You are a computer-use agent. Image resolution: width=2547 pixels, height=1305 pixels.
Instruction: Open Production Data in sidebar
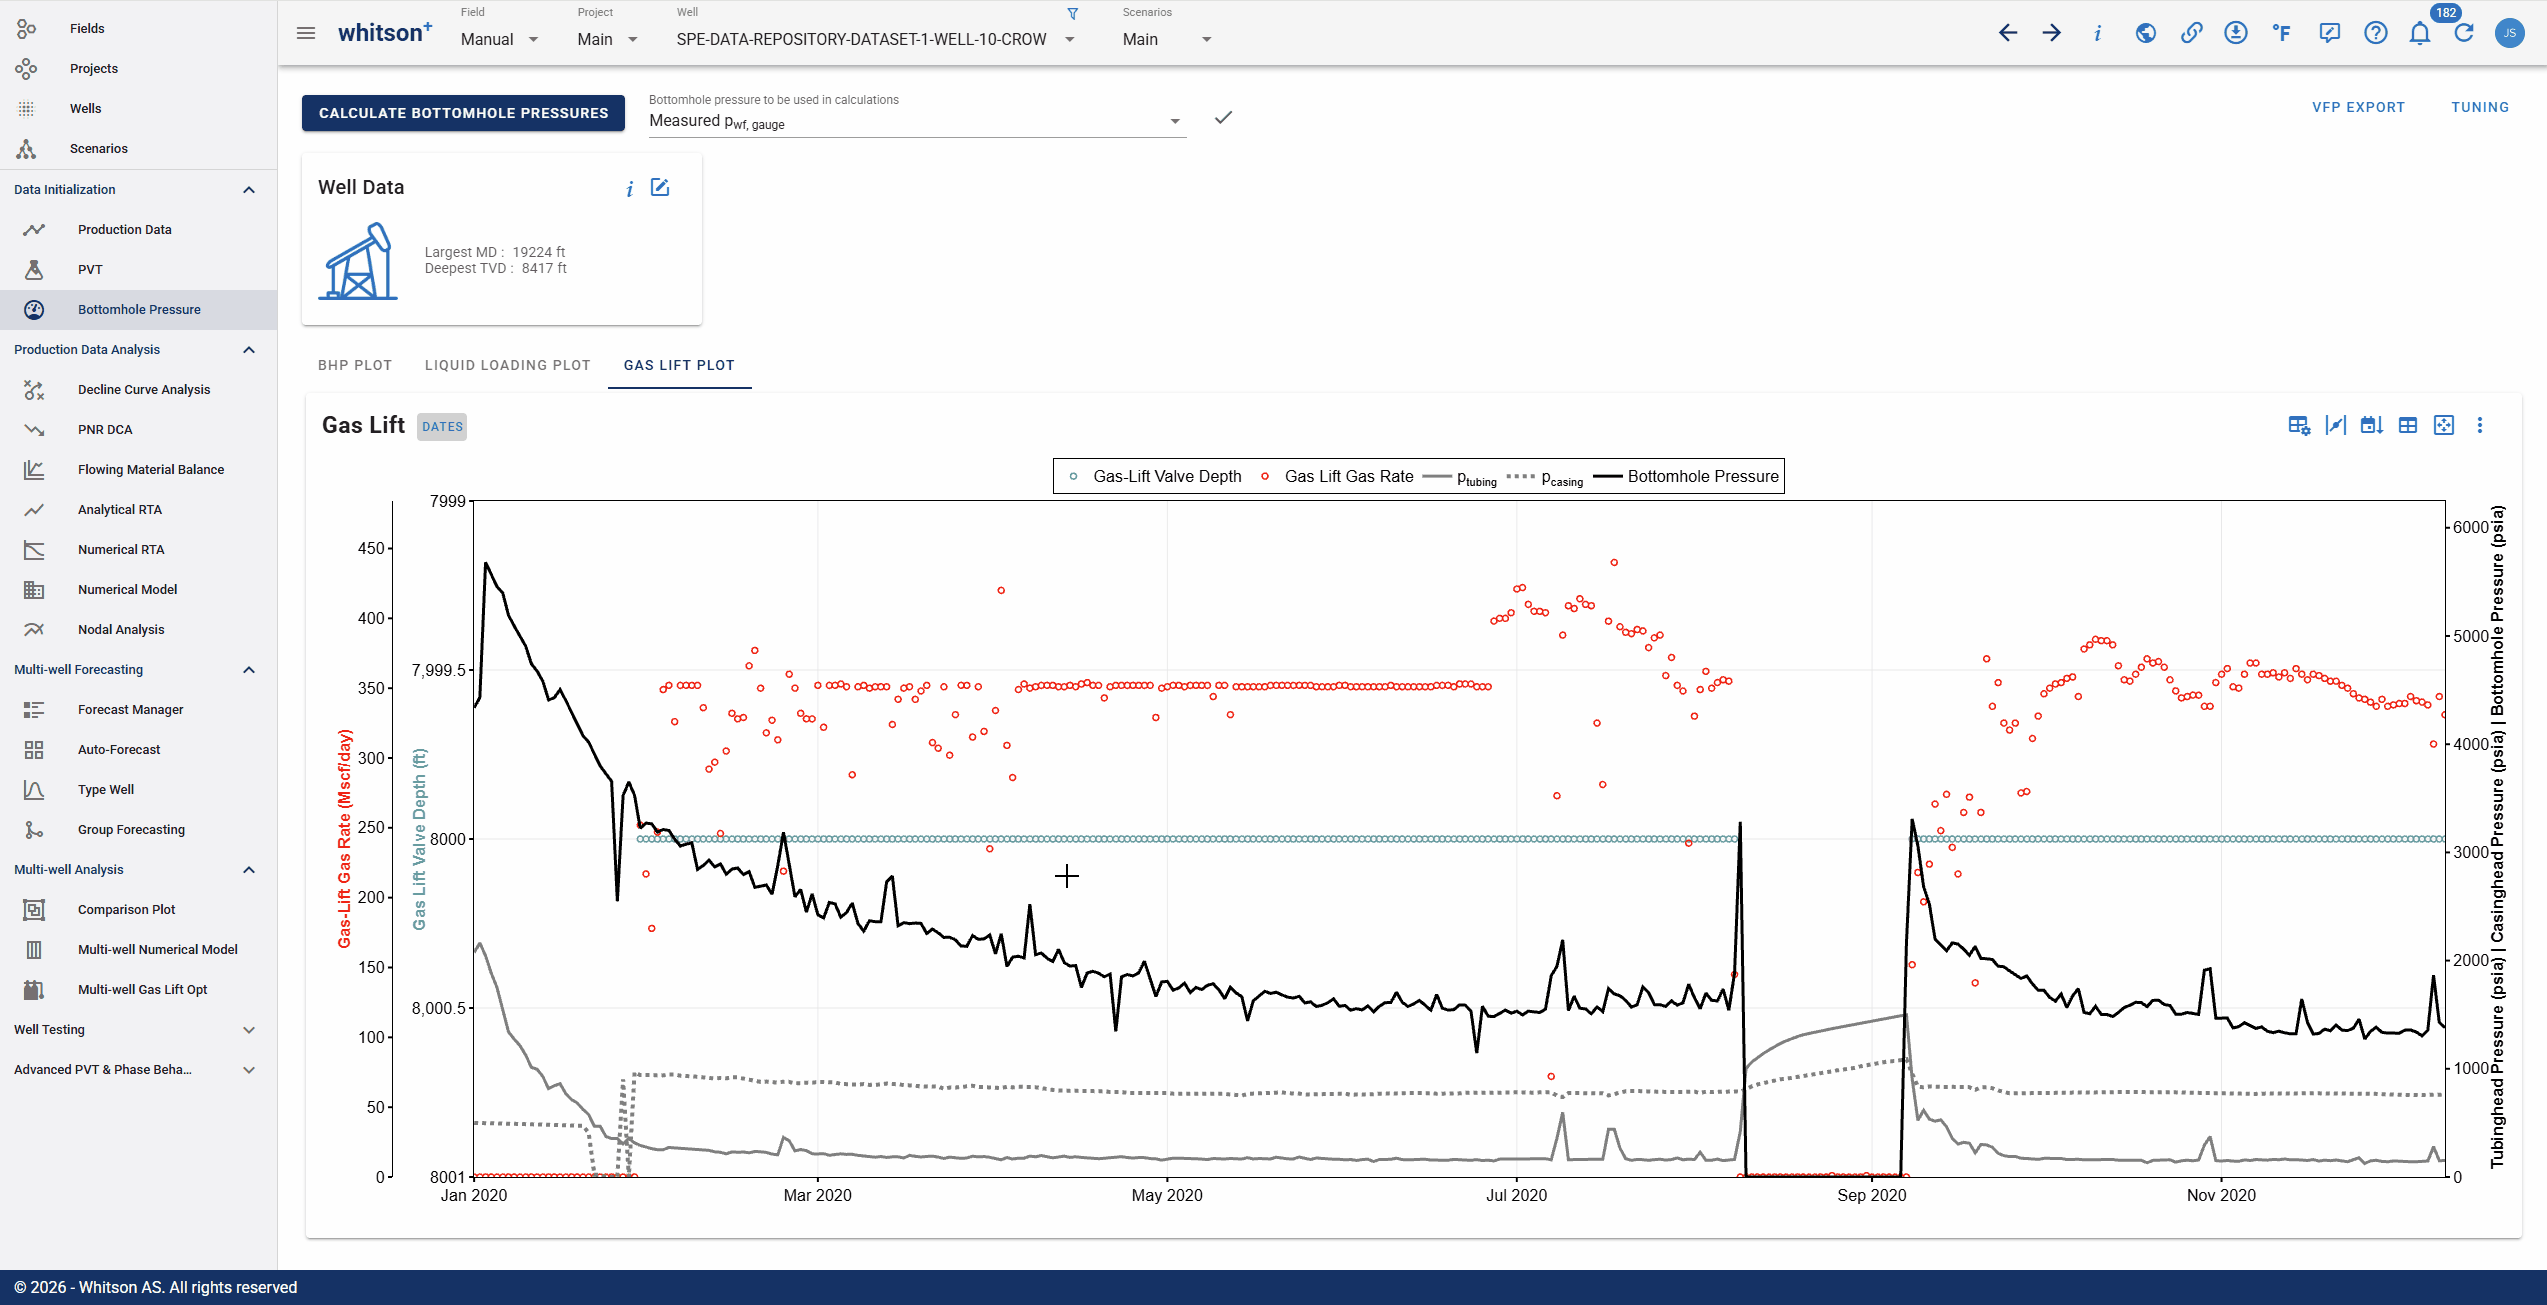[139, 230]
